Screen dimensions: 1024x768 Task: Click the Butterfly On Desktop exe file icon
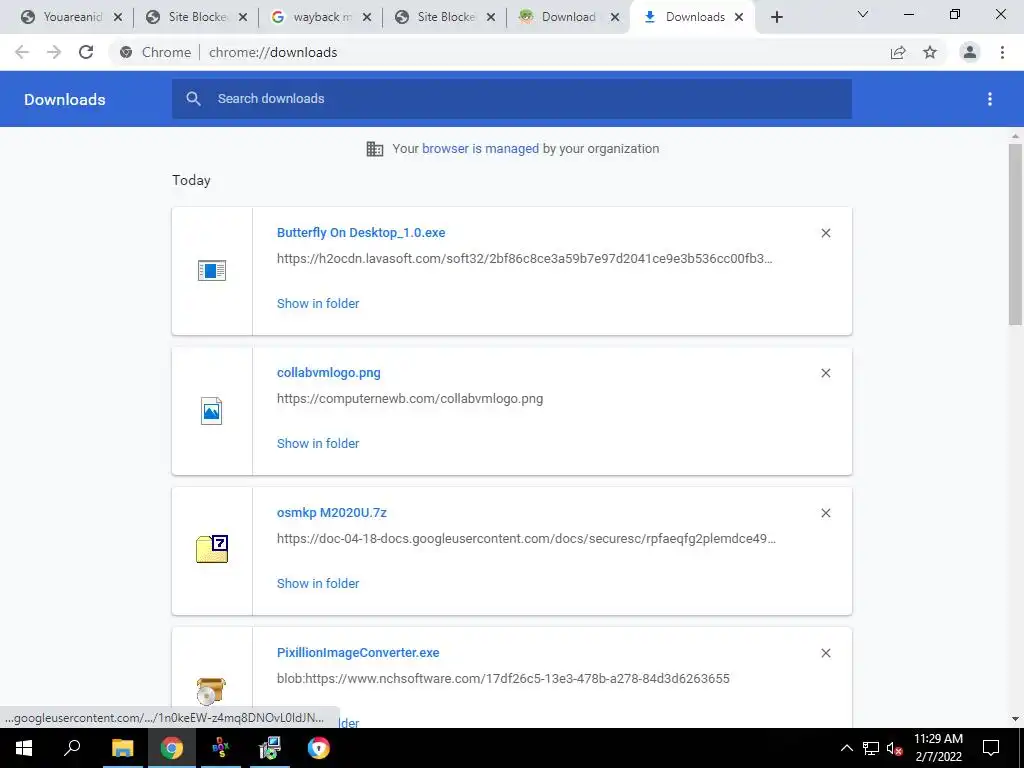point(212,270)
